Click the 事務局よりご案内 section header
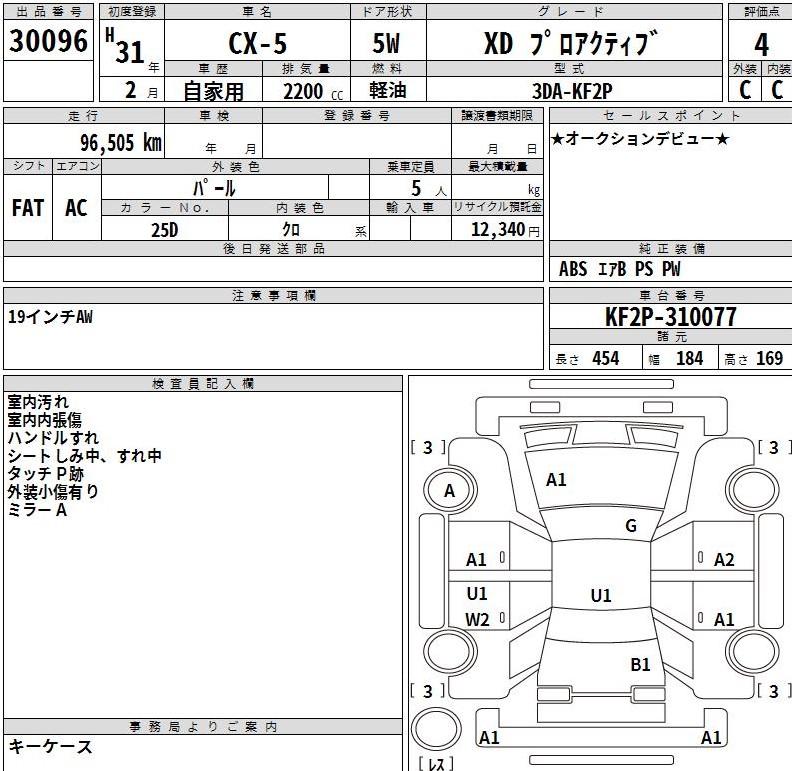This screenshot has width=792, height=771. 203,727
